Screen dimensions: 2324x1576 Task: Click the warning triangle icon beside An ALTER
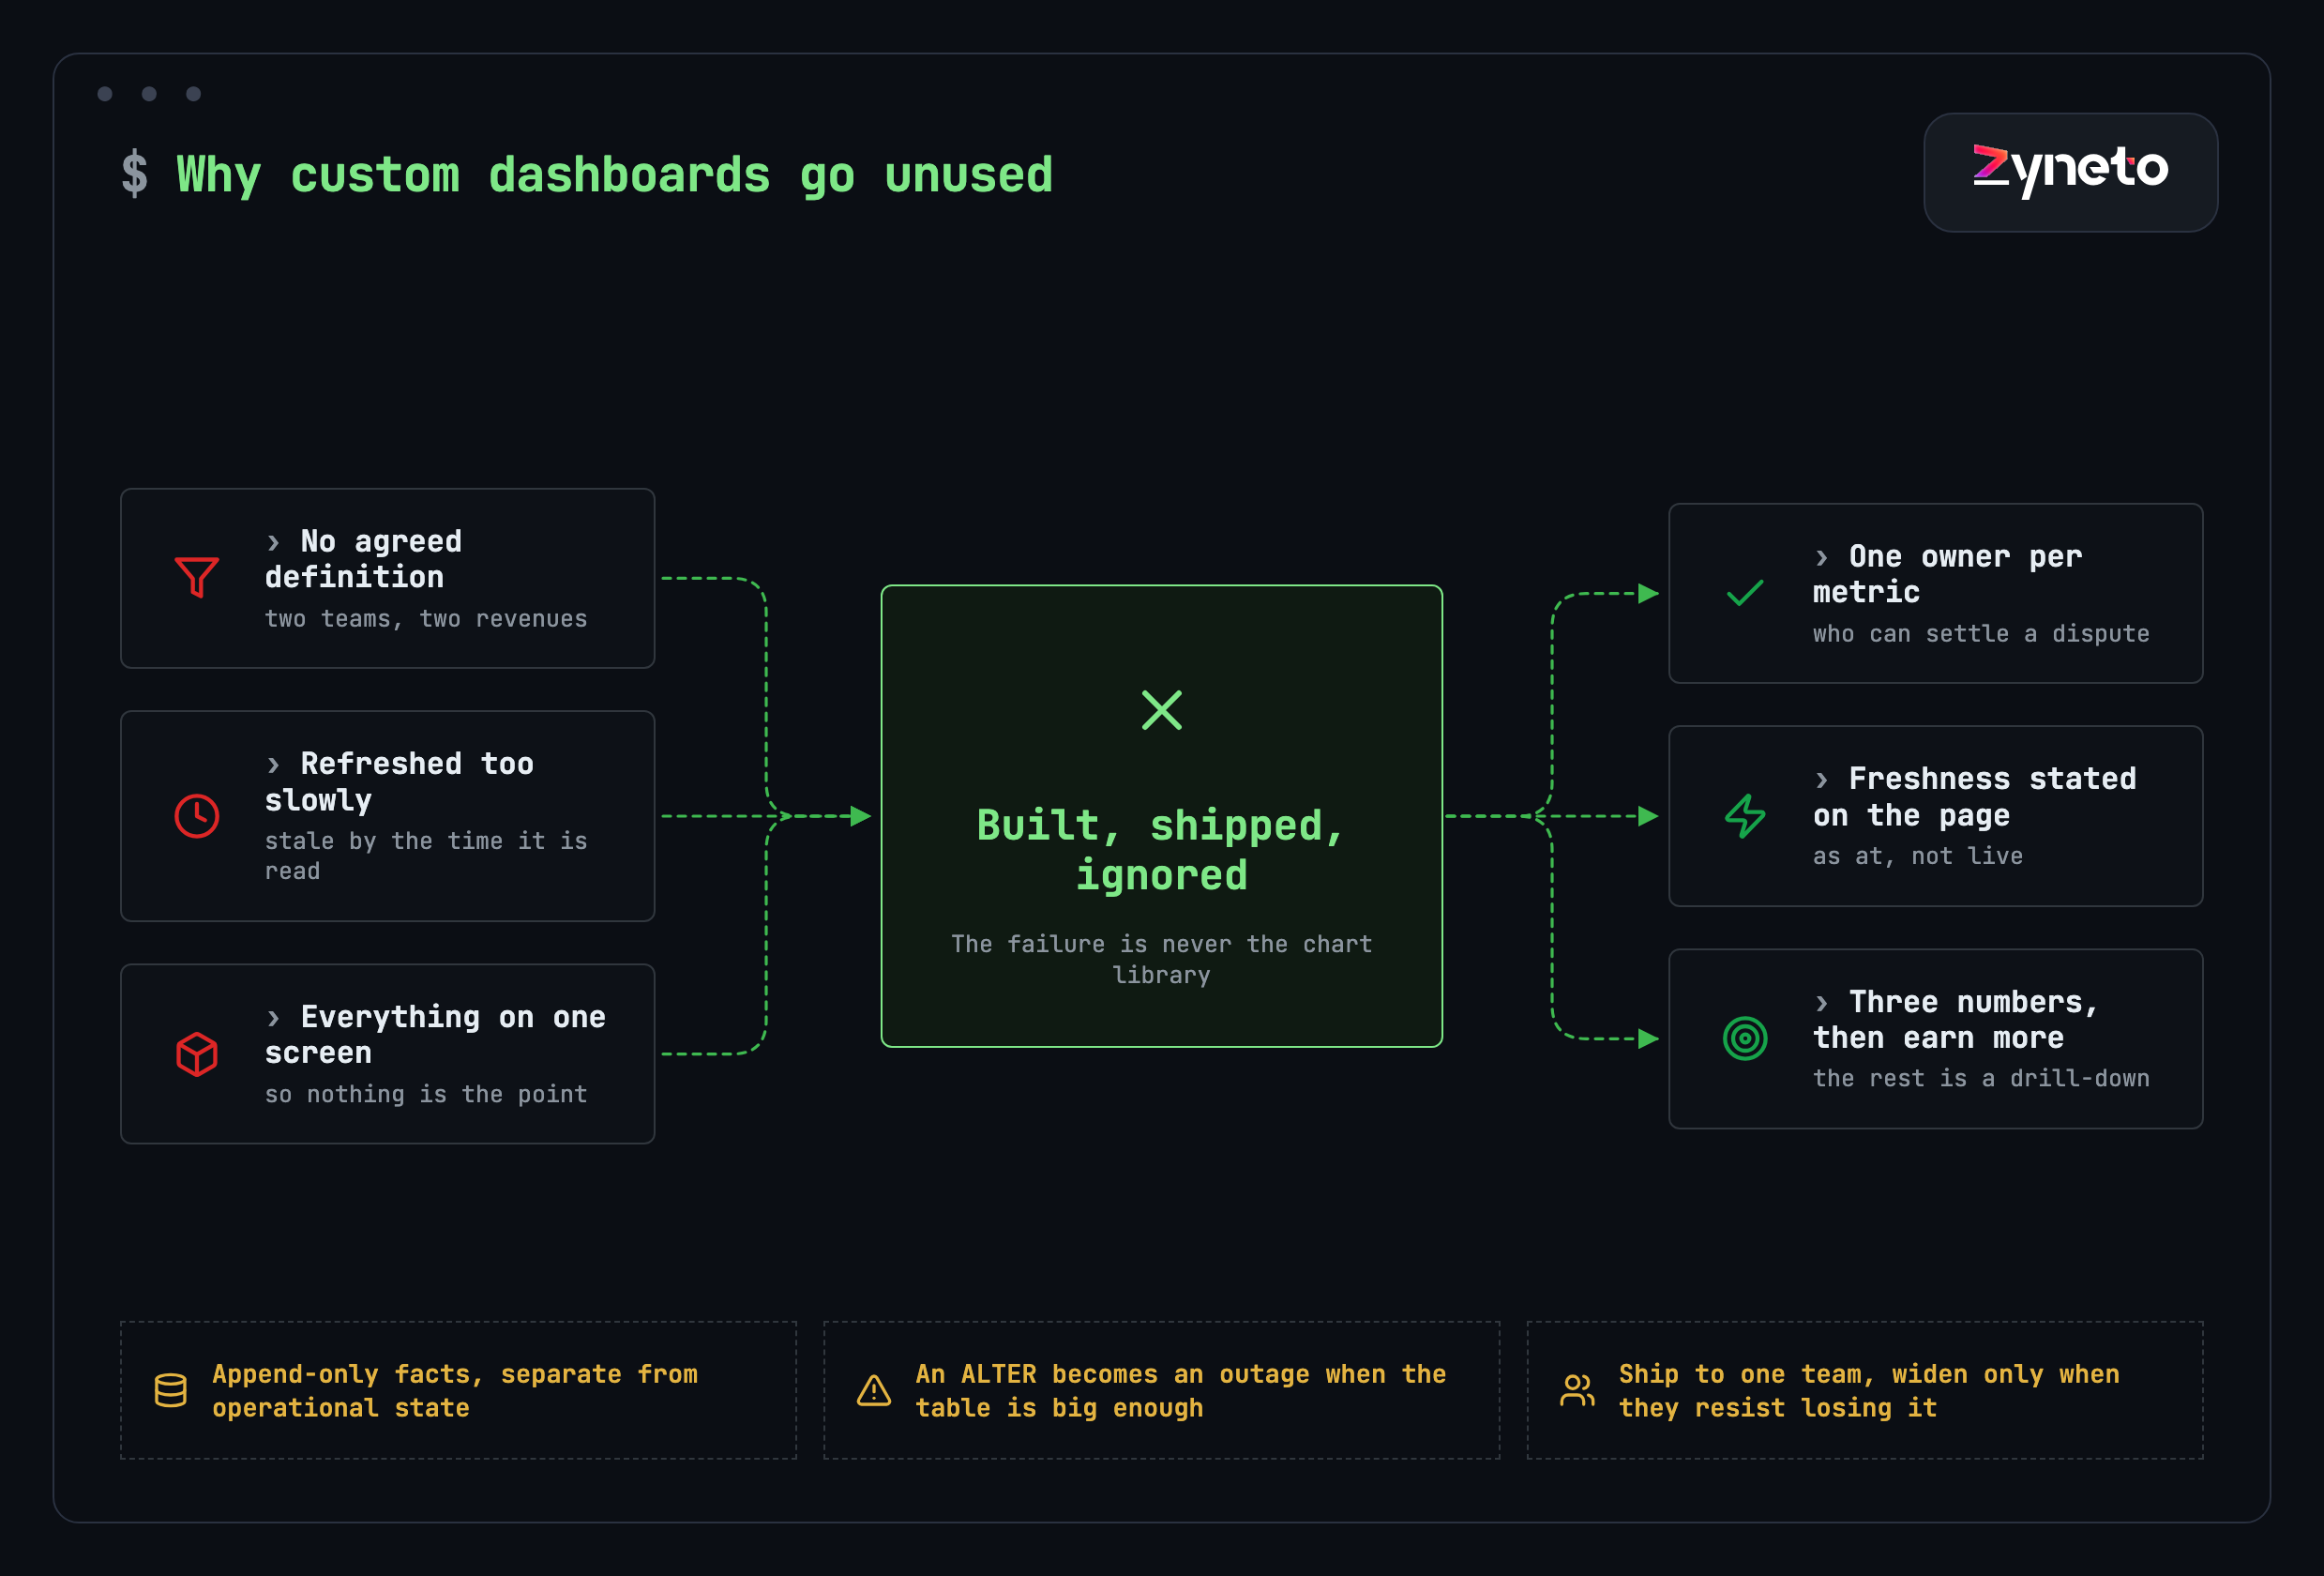pyautogui.click(x=874, y=1390)
